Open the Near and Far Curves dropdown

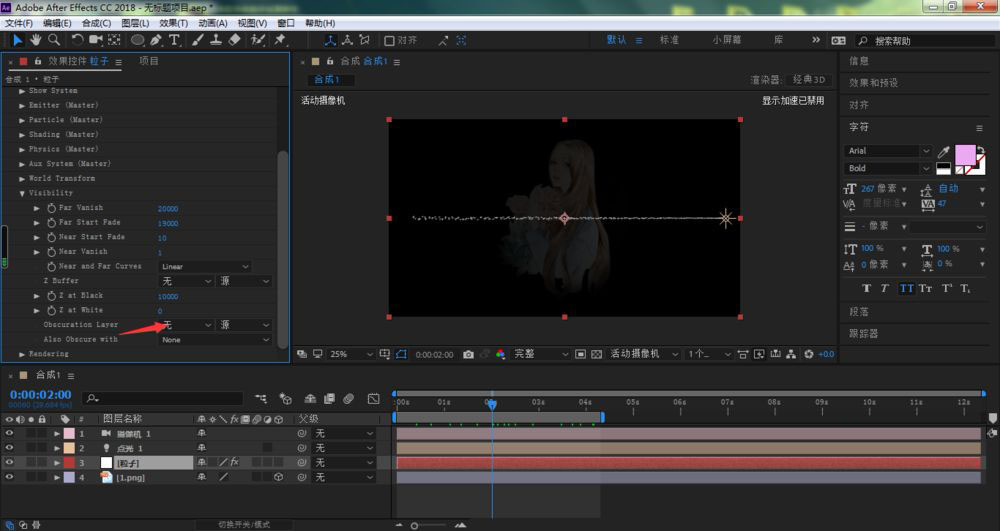[204, 266]
